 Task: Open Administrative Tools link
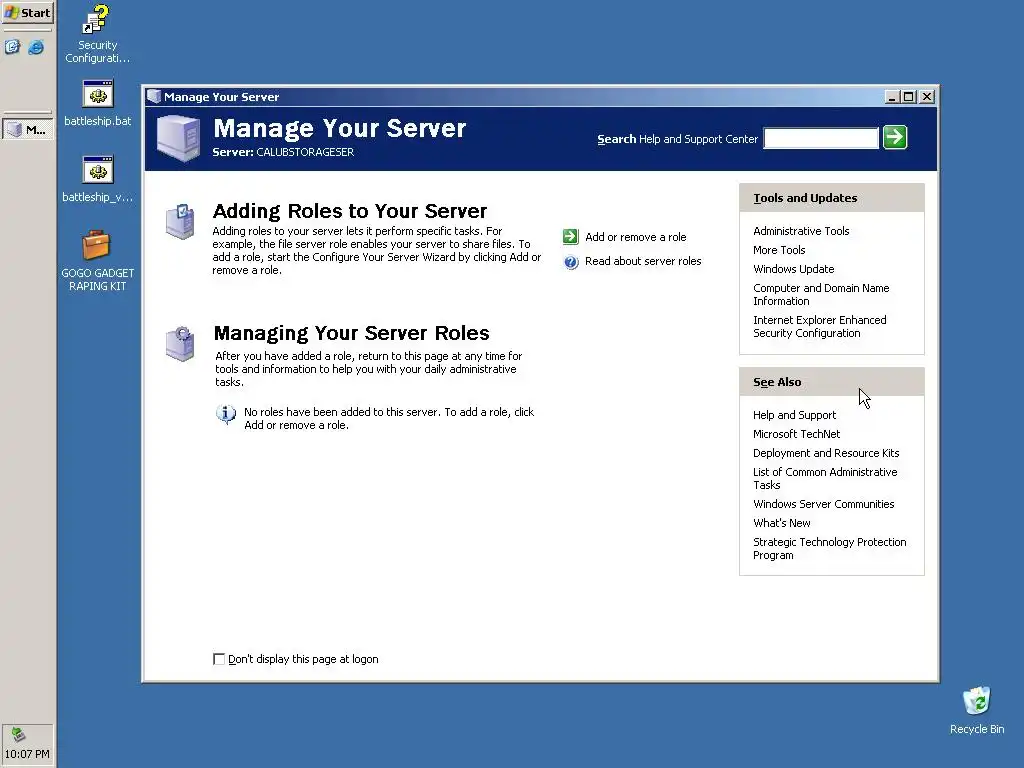click(801, 231)
